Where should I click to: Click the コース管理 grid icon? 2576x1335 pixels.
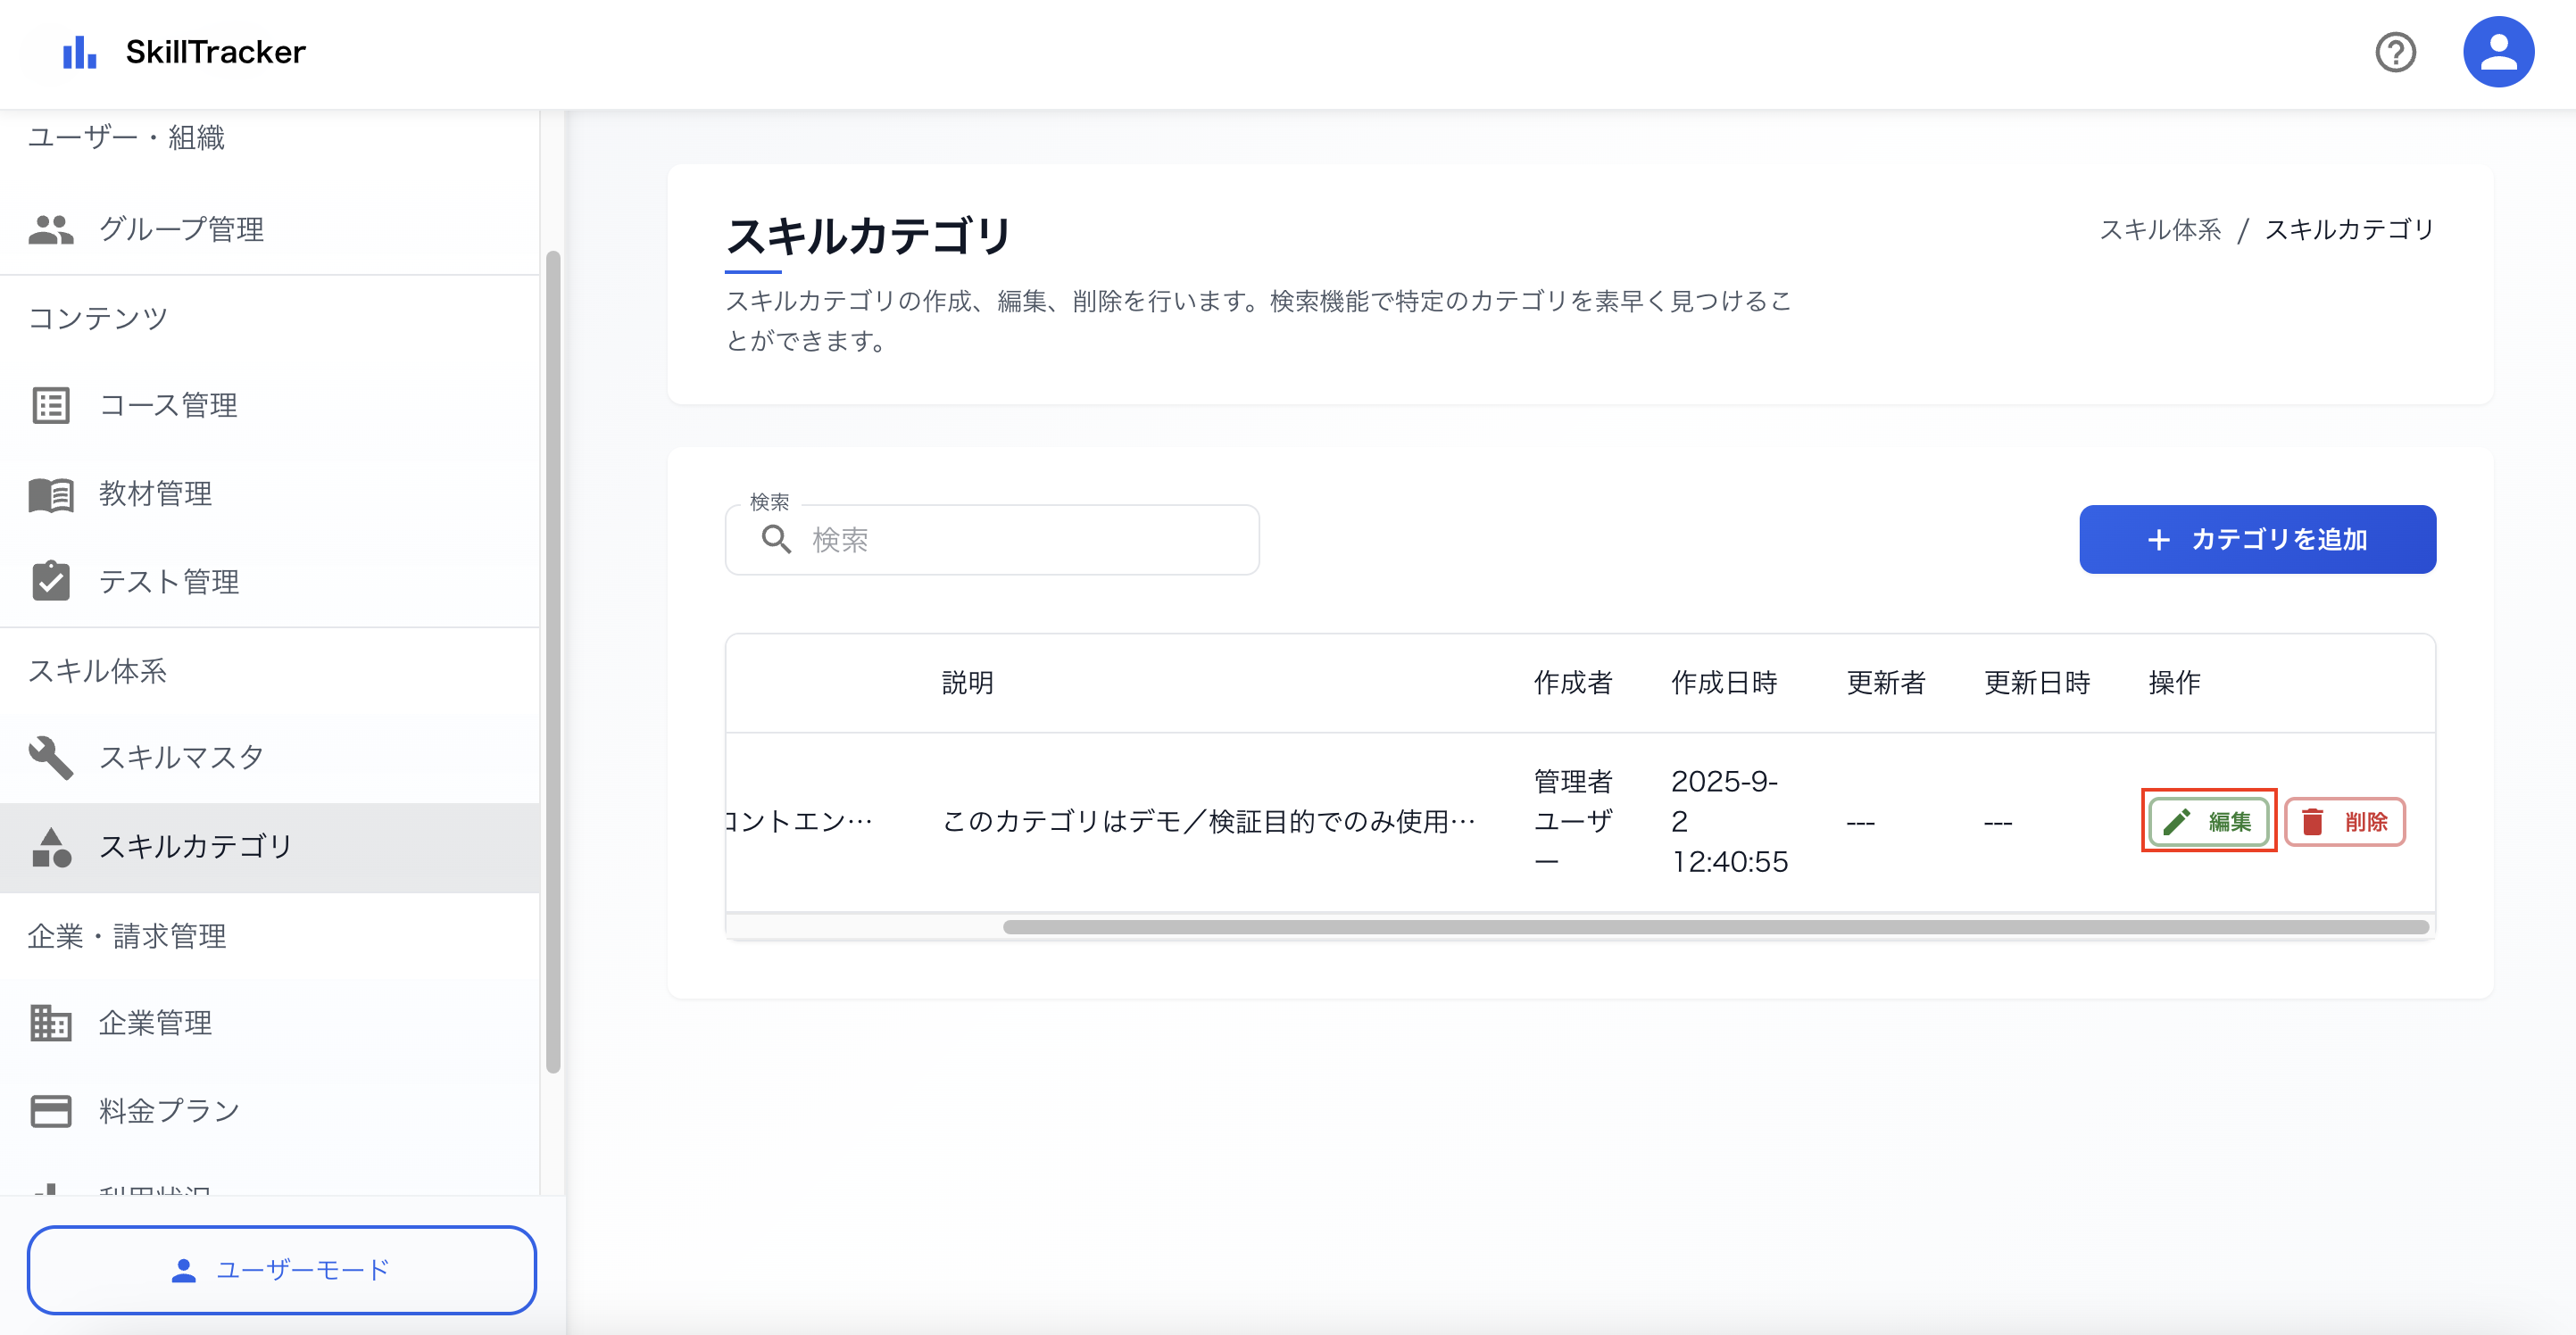pyautogui.click(x=51, y=405)
